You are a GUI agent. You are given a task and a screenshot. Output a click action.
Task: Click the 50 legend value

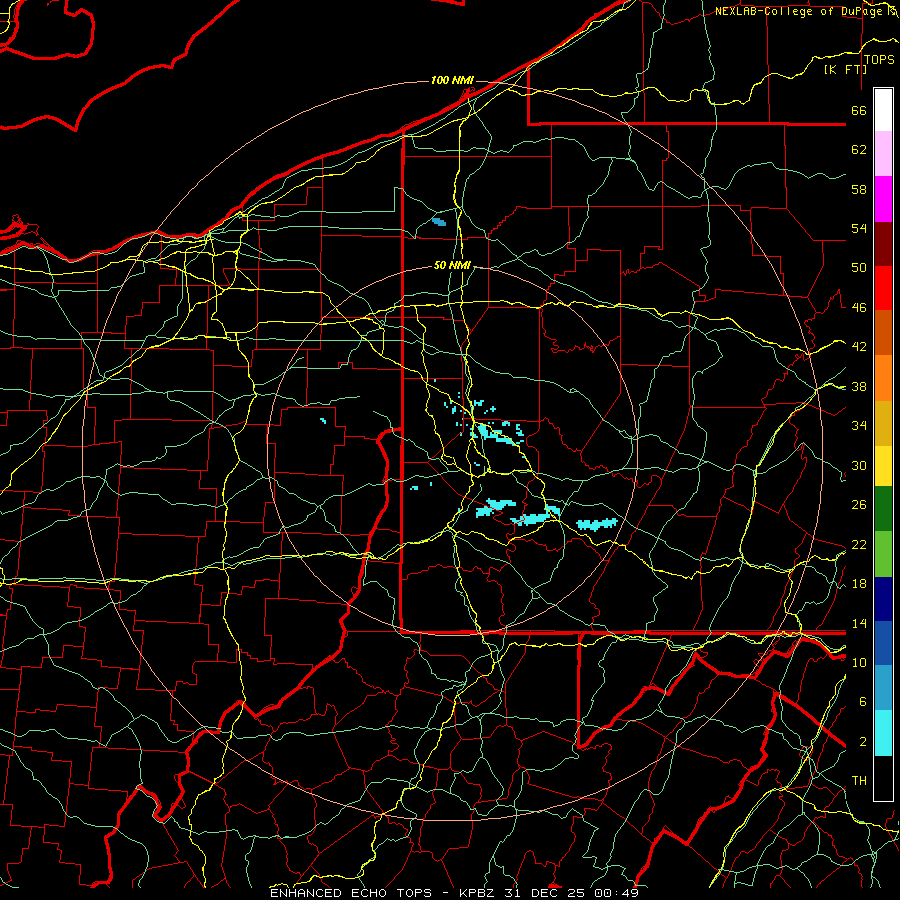pos(859,268)
